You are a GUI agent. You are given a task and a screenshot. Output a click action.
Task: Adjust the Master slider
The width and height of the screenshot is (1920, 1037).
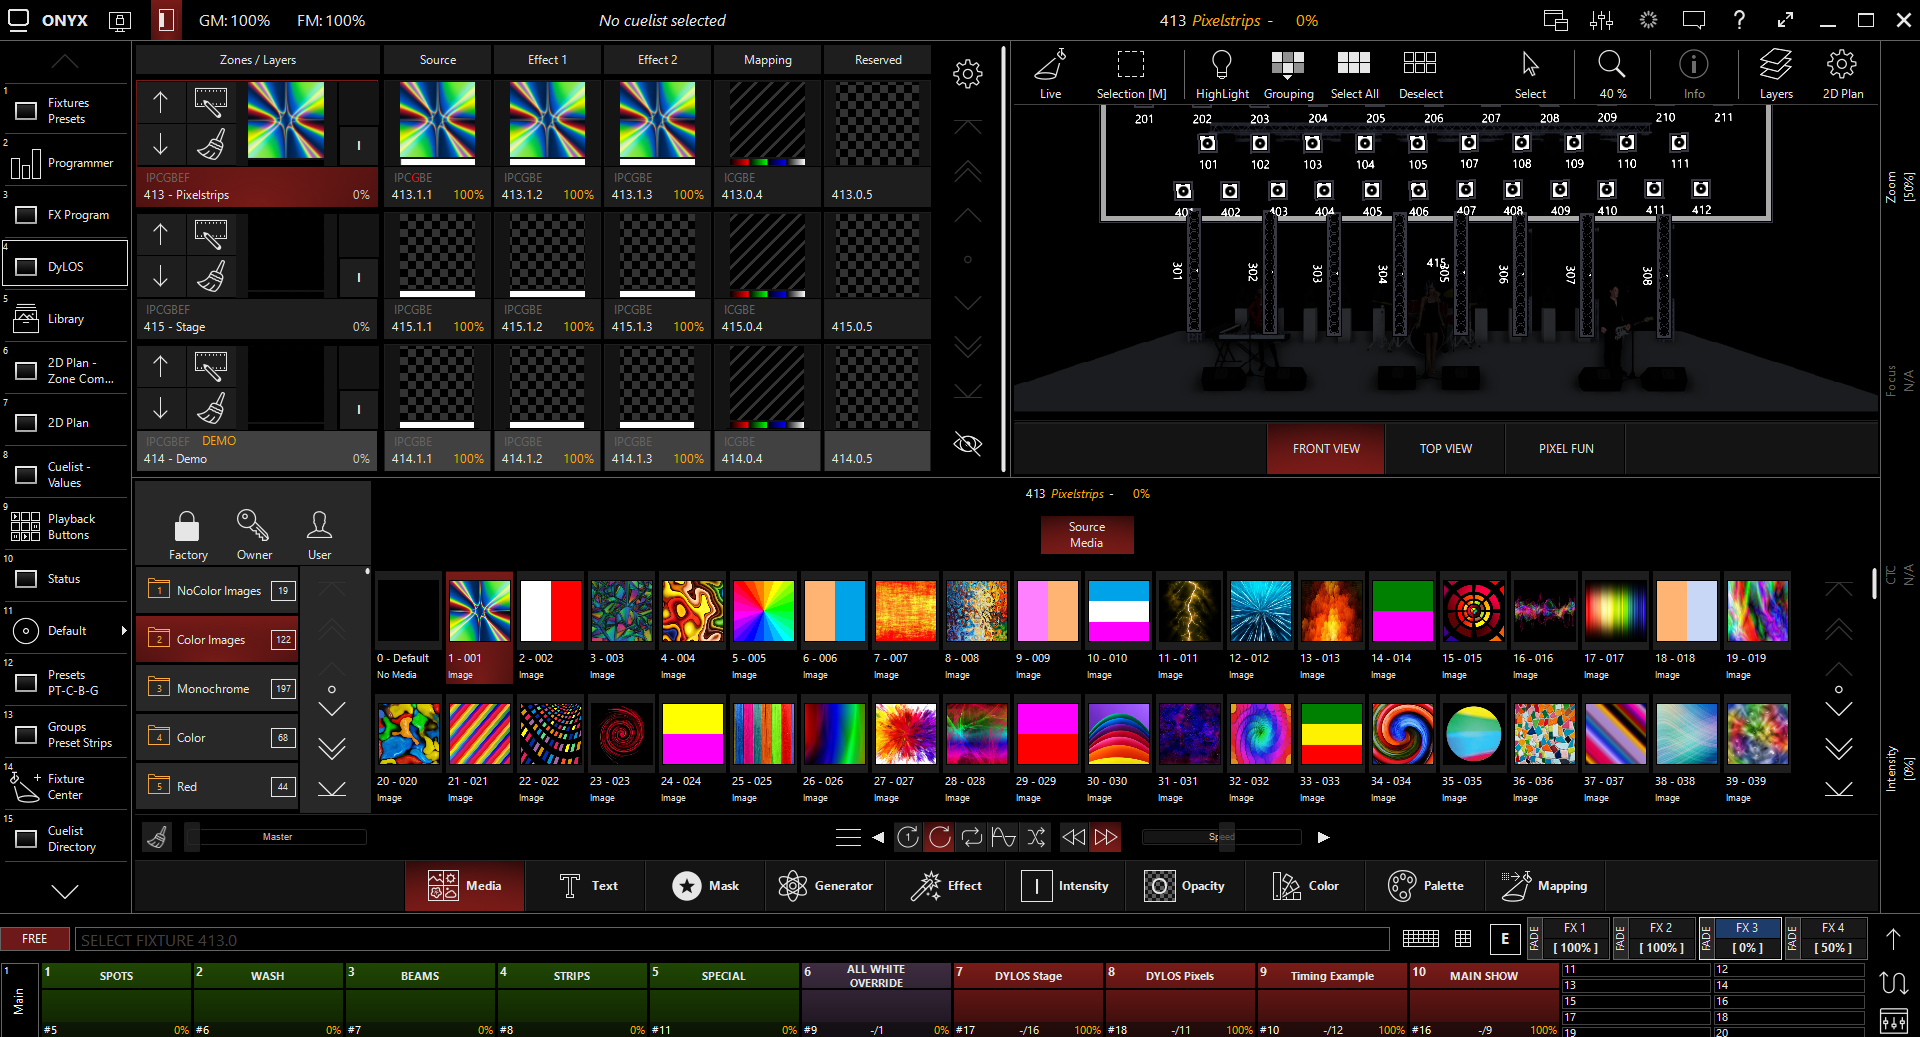click(277, 837)
